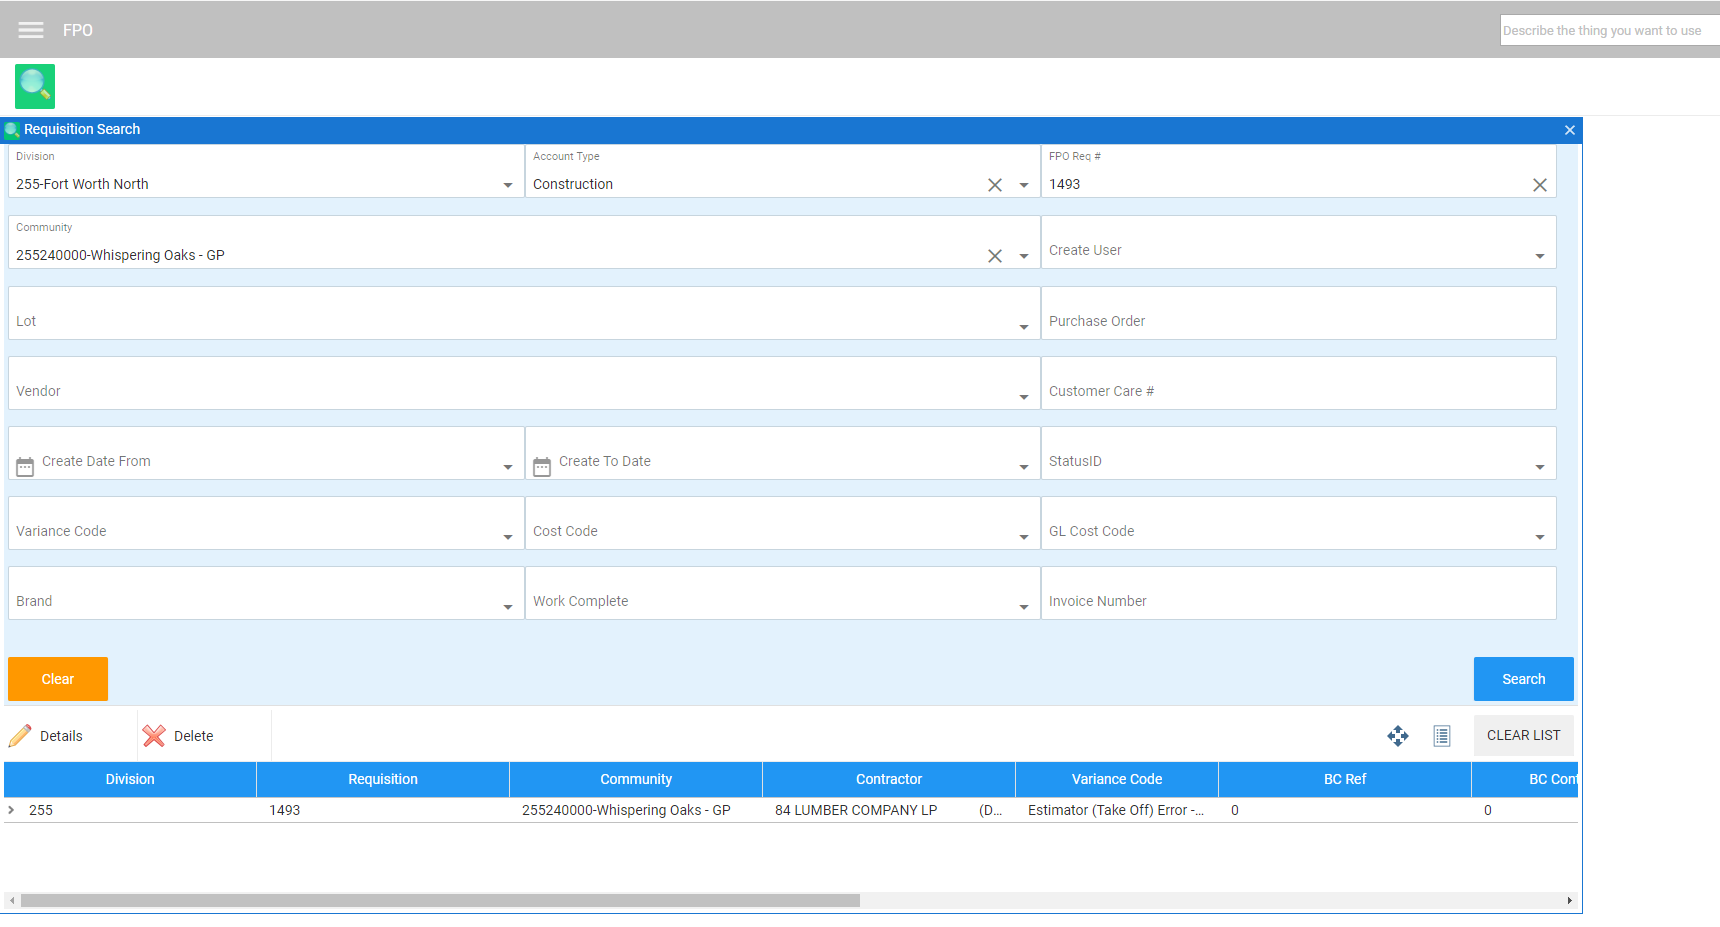
Task: Clear the Community field selection
Action: (994, 256)
